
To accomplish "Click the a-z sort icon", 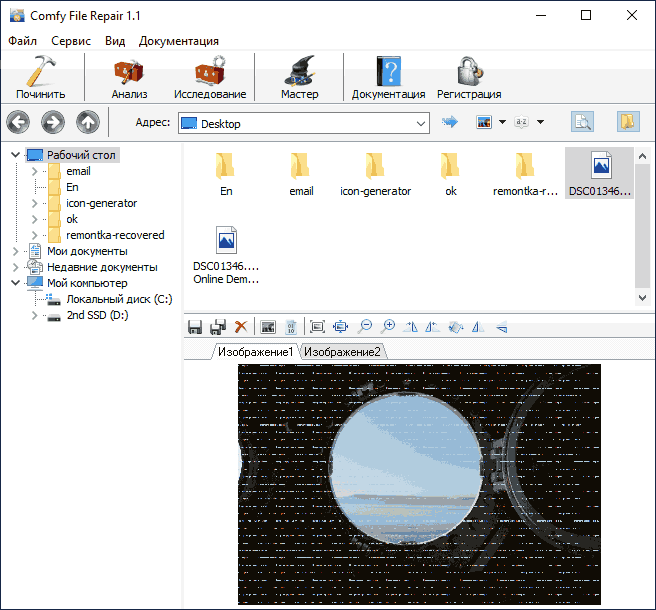I will (x=521, y=122).
